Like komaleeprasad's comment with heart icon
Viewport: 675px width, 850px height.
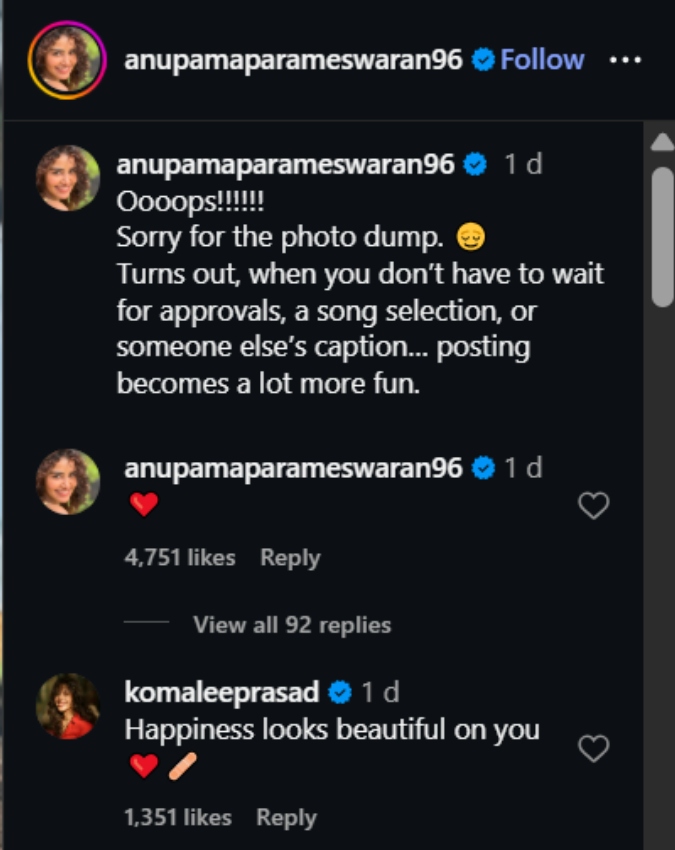point(594,748)
